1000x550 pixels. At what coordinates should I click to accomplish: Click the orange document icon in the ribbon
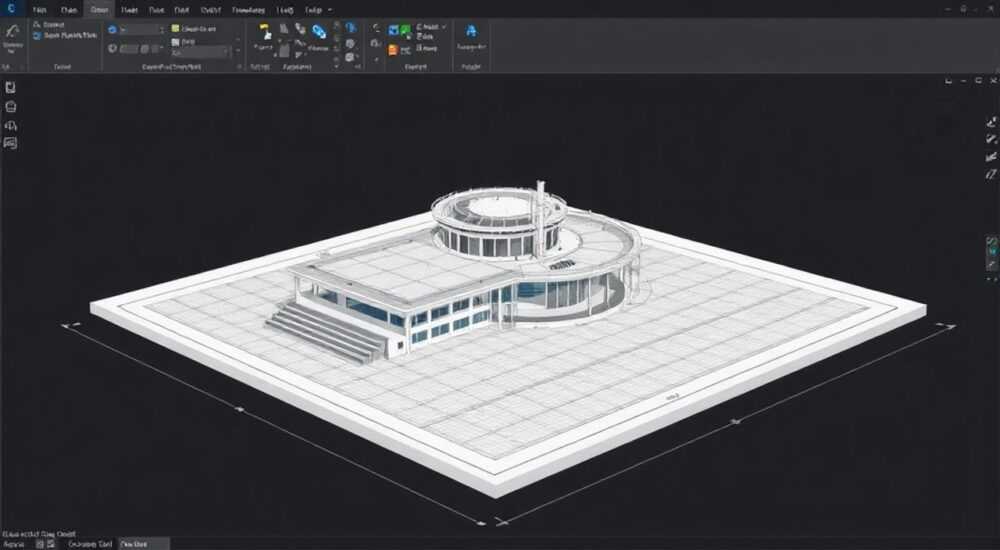tap(393, 50)
